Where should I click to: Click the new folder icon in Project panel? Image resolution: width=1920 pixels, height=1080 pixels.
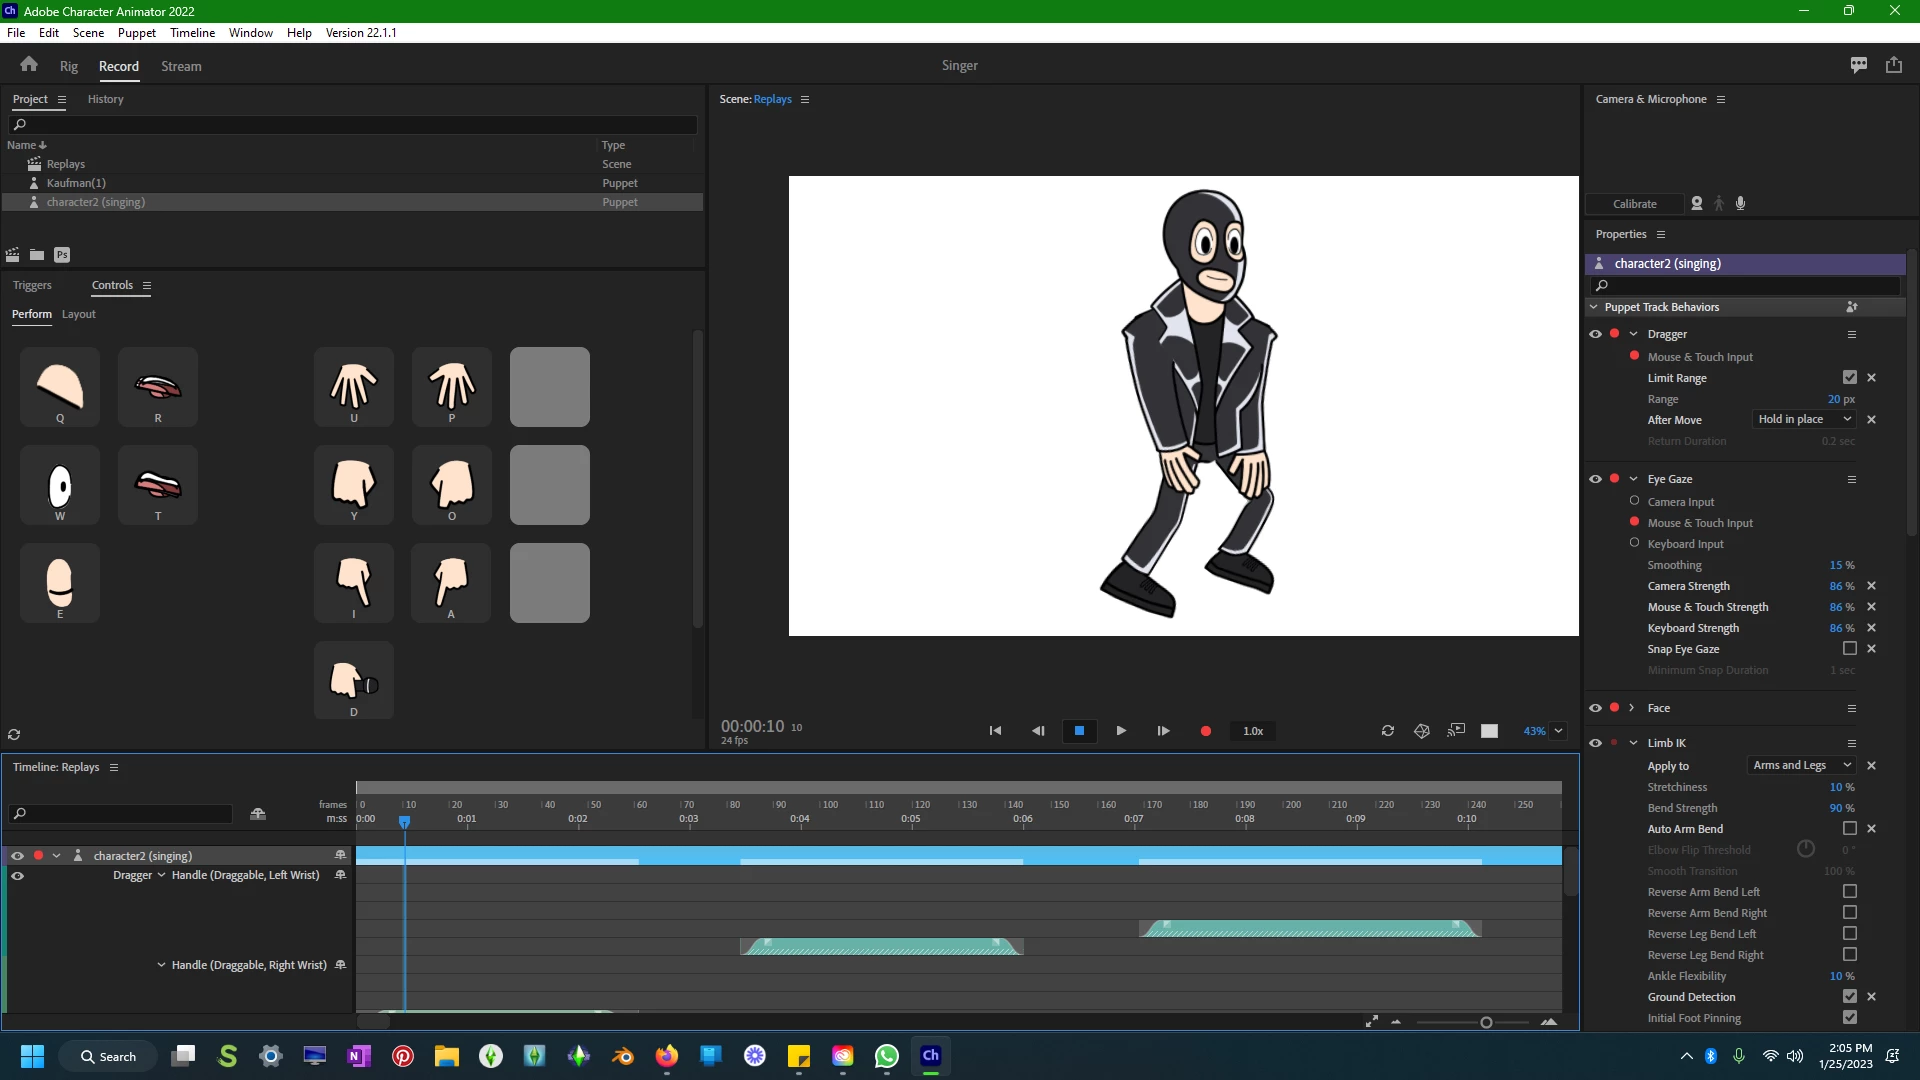coord(37,255)
